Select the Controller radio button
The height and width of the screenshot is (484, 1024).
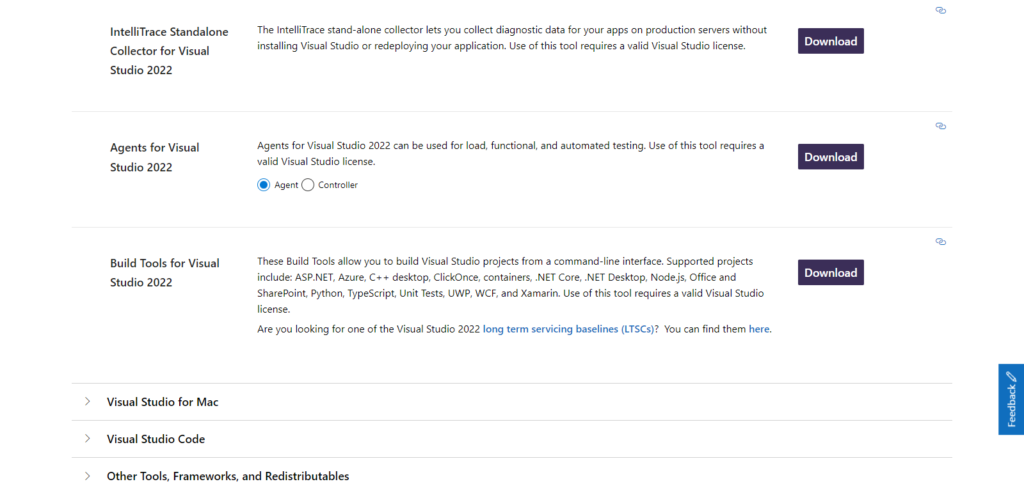point(308,185)
